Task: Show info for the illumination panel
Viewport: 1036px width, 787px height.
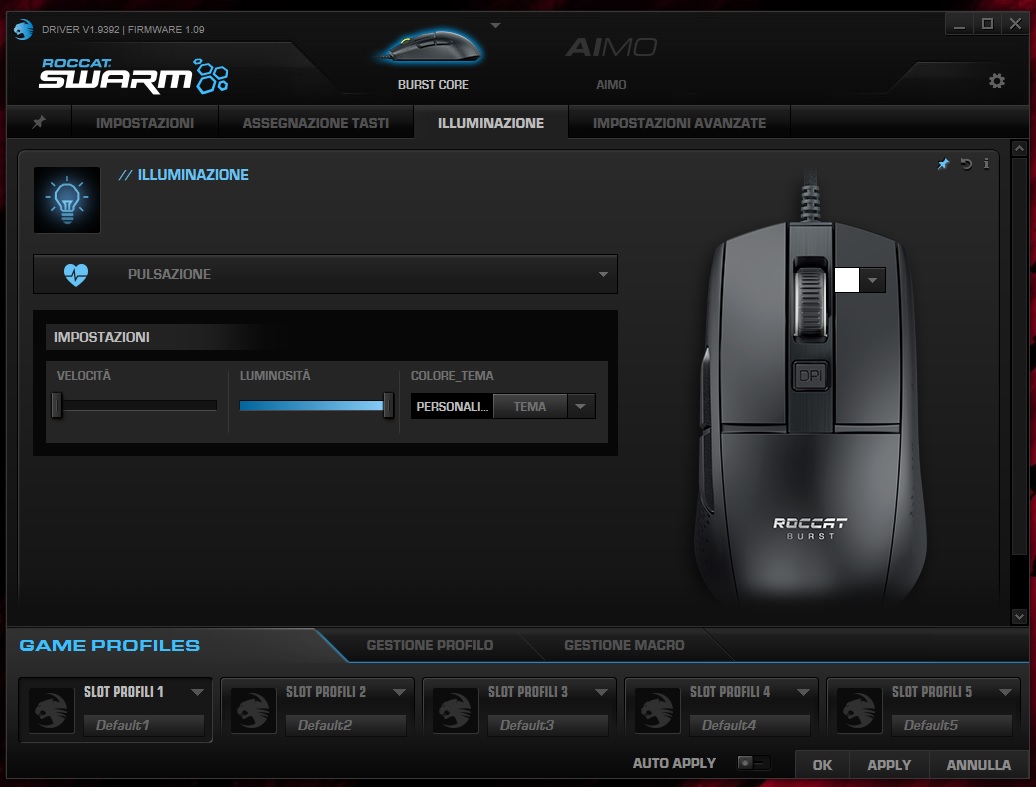Action: tap(986, 163)
